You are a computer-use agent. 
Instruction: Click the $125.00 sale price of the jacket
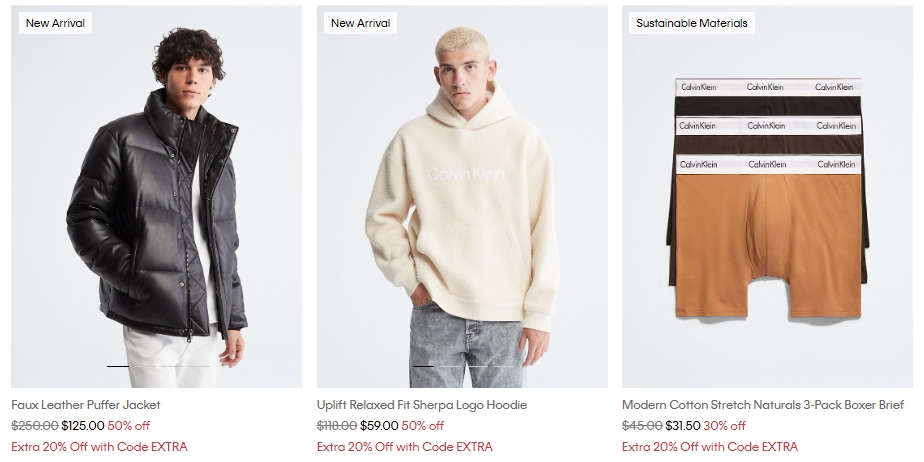(x=82, y=425)
